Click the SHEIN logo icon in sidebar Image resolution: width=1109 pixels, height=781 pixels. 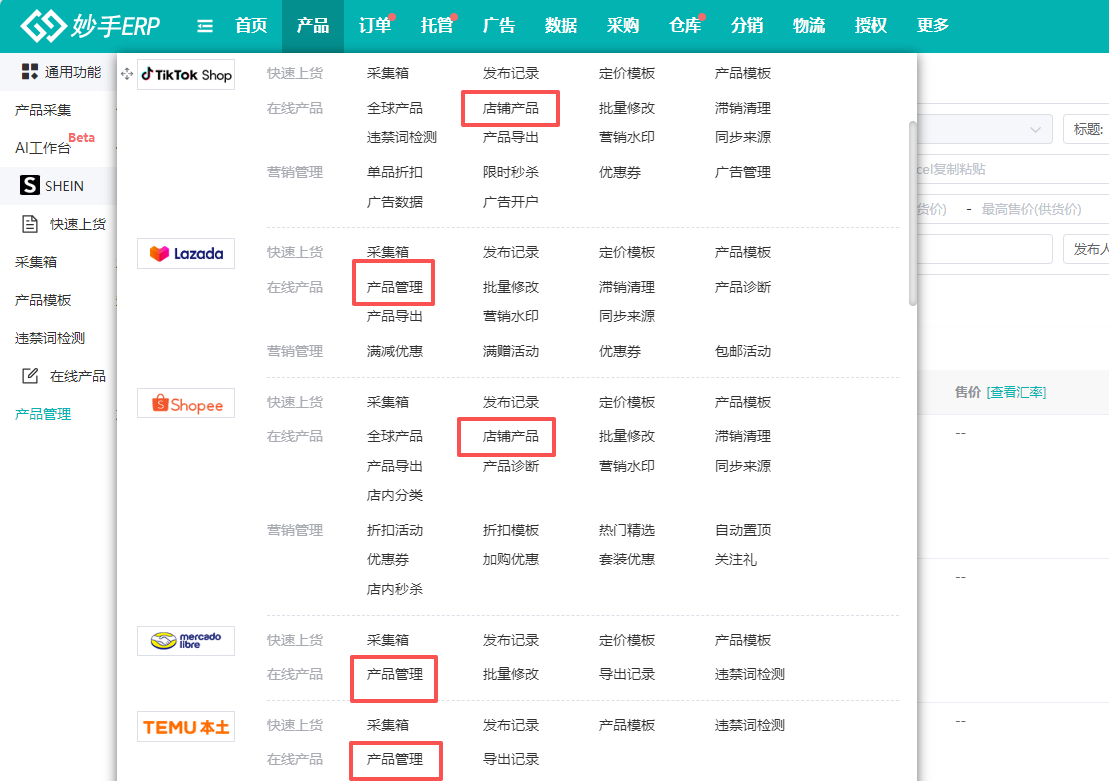tap(30, 185)
